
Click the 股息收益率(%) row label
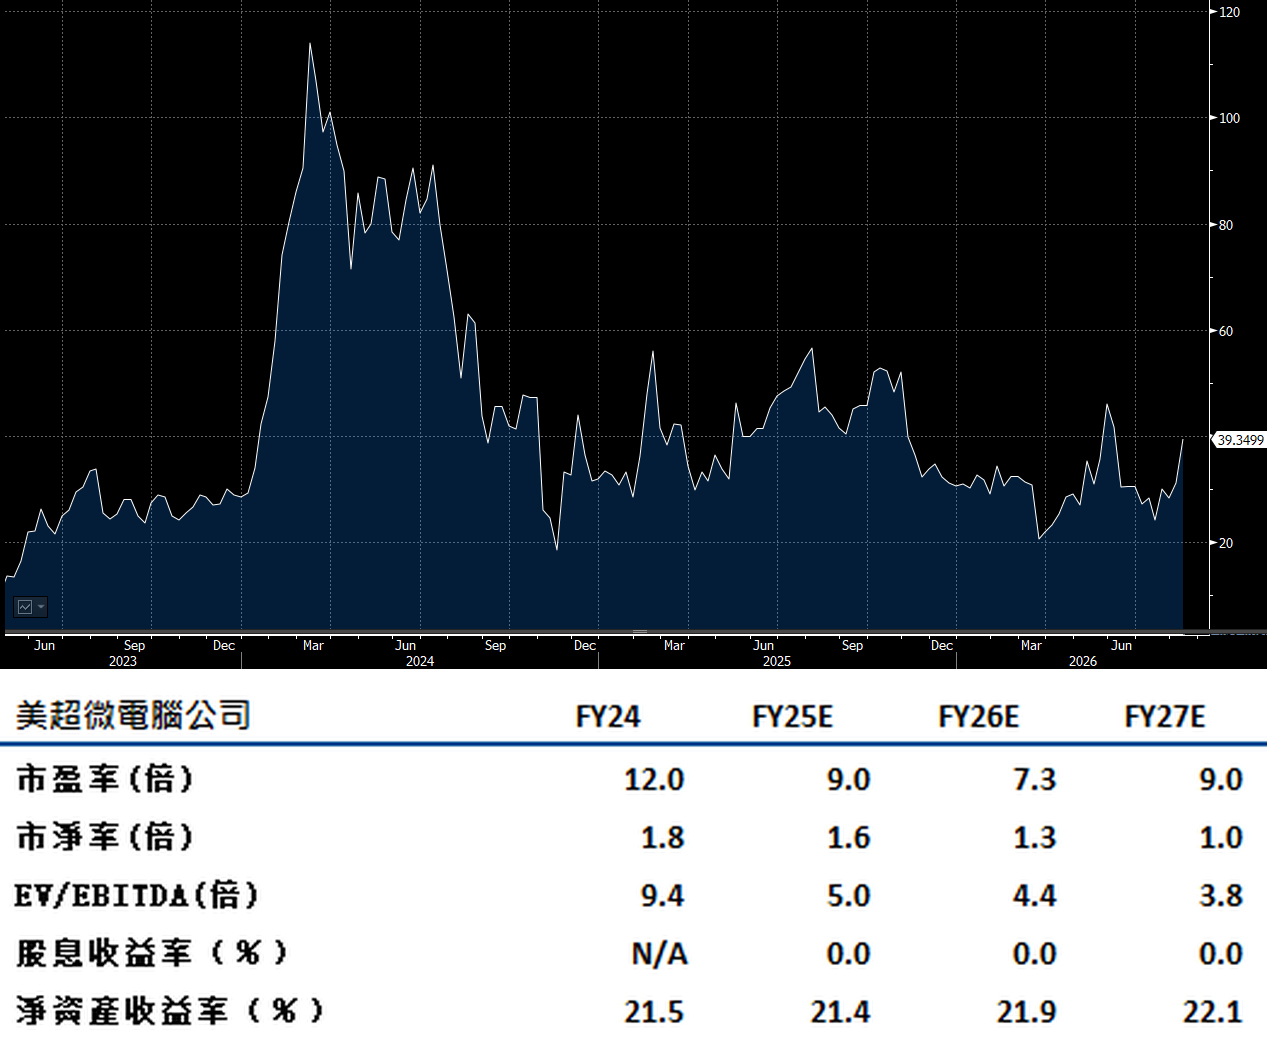[152, 953]
